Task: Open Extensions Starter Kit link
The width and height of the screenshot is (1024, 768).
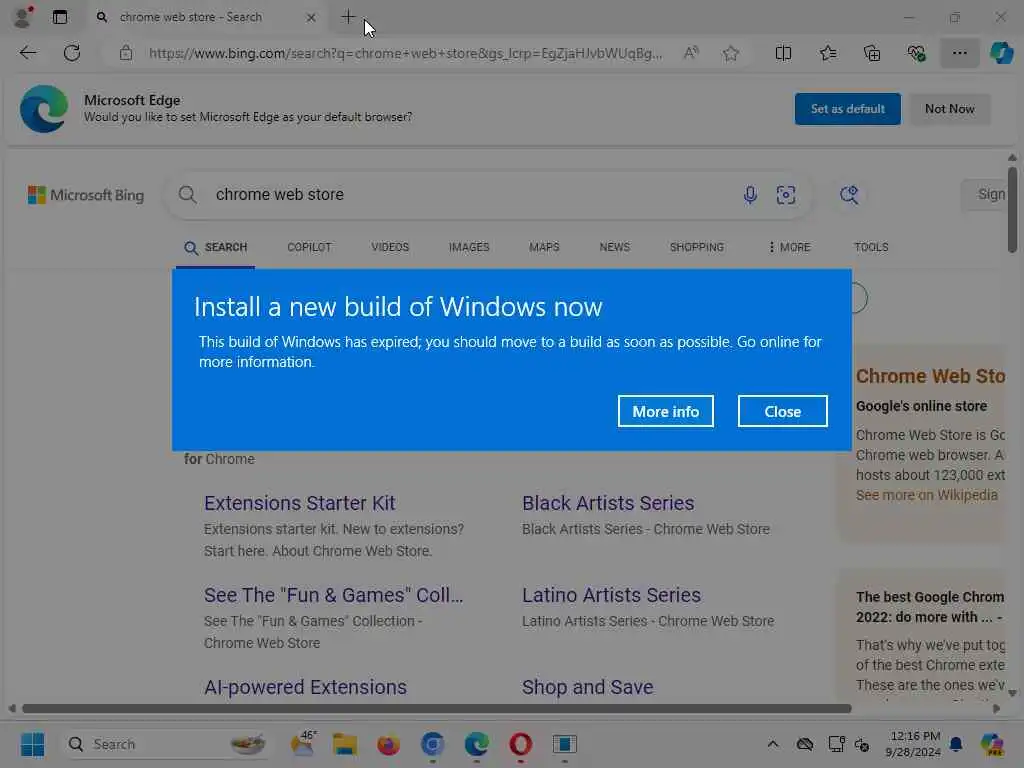Action: (x=299, y=504)
